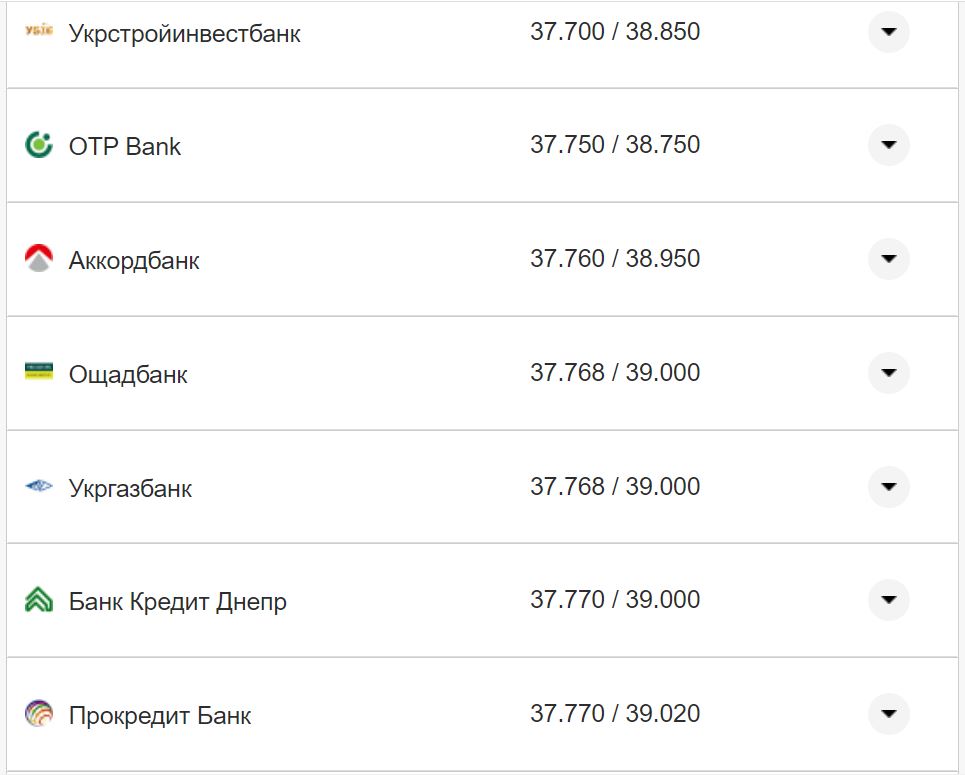This screenshot has width=965, height=775.
Task: Open the Аккордбанк dropdown arrow
Action: (x=888, y=258)
